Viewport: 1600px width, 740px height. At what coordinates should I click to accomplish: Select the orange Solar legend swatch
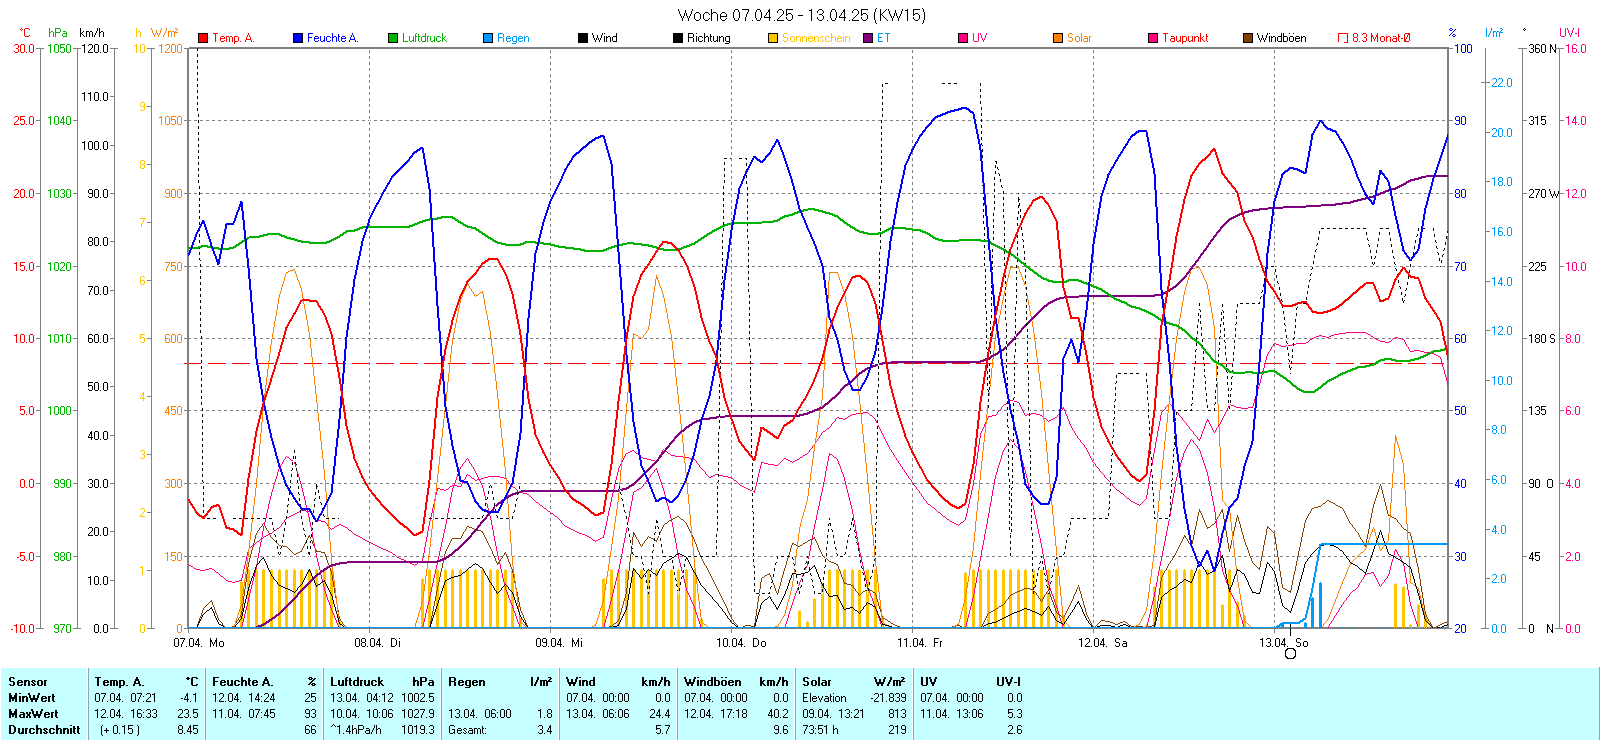click(1058, 38)
